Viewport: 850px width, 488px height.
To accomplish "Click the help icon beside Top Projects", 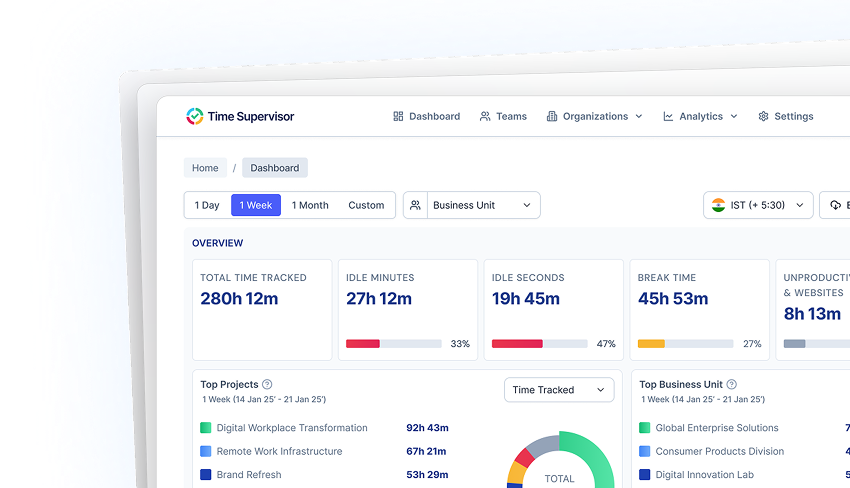I will point(267,384).
